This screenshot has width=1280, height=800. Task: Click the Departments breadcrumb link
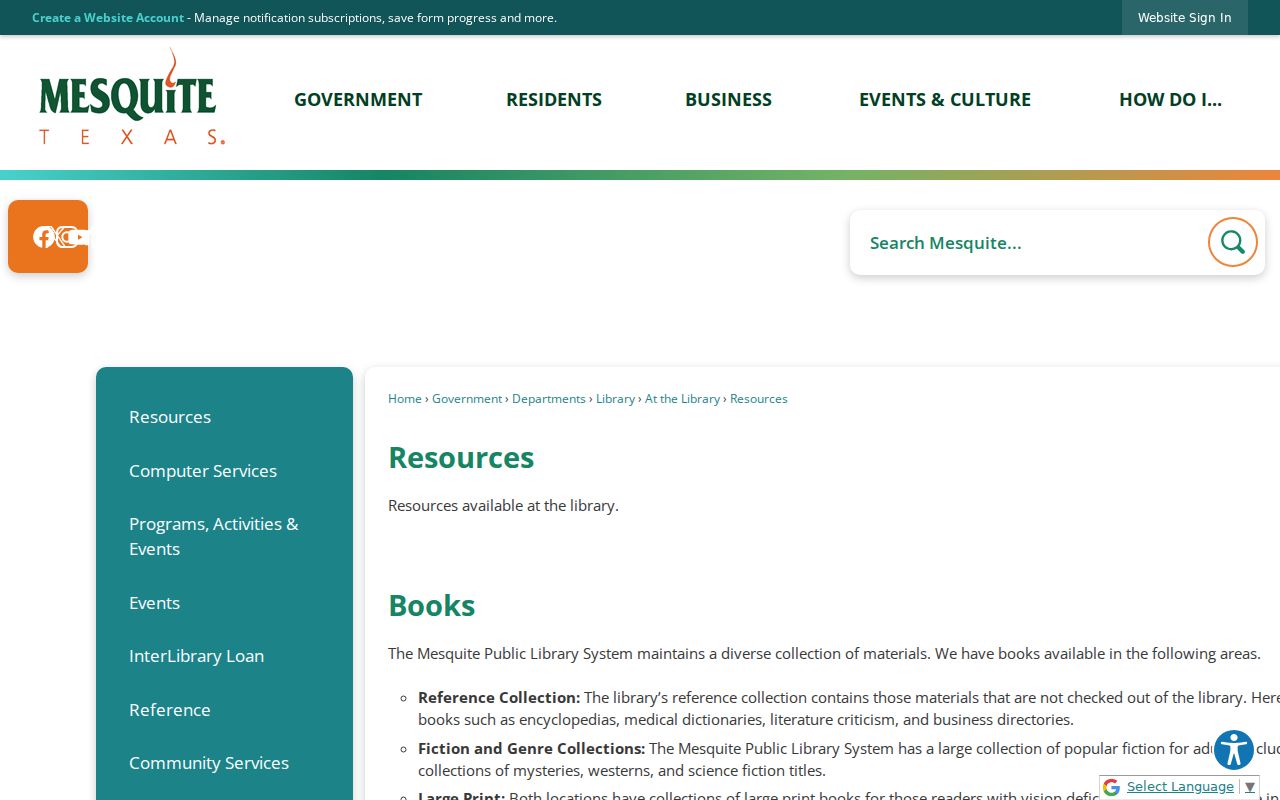(549, 398)
